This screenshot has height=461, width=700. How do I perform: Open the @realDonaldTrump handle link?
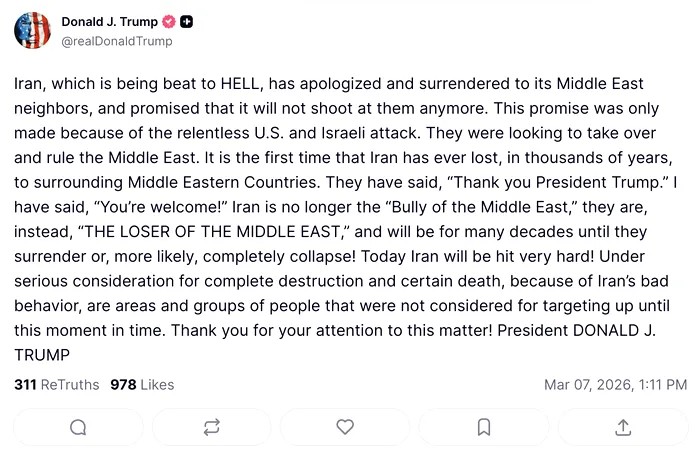pyautogui.click(x=117, y=41)
